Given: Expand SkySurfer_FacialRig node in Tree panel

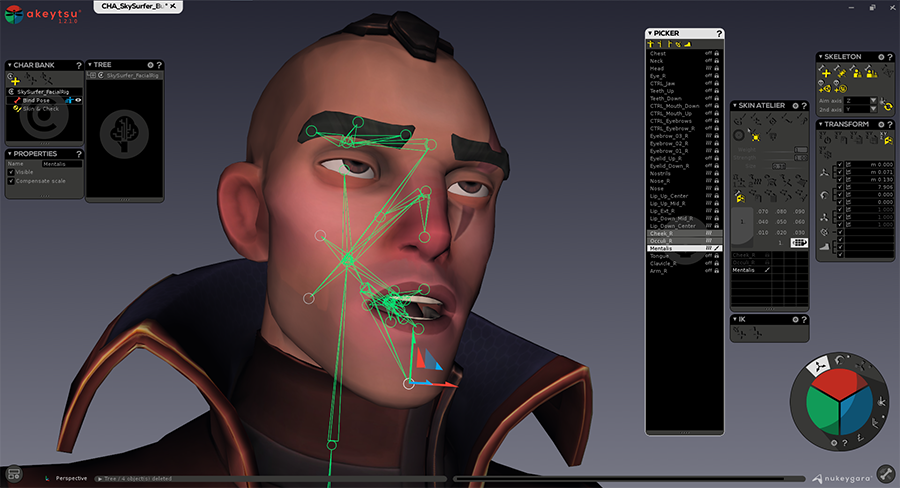Looking at the screenshot, I should coord(91,75).
